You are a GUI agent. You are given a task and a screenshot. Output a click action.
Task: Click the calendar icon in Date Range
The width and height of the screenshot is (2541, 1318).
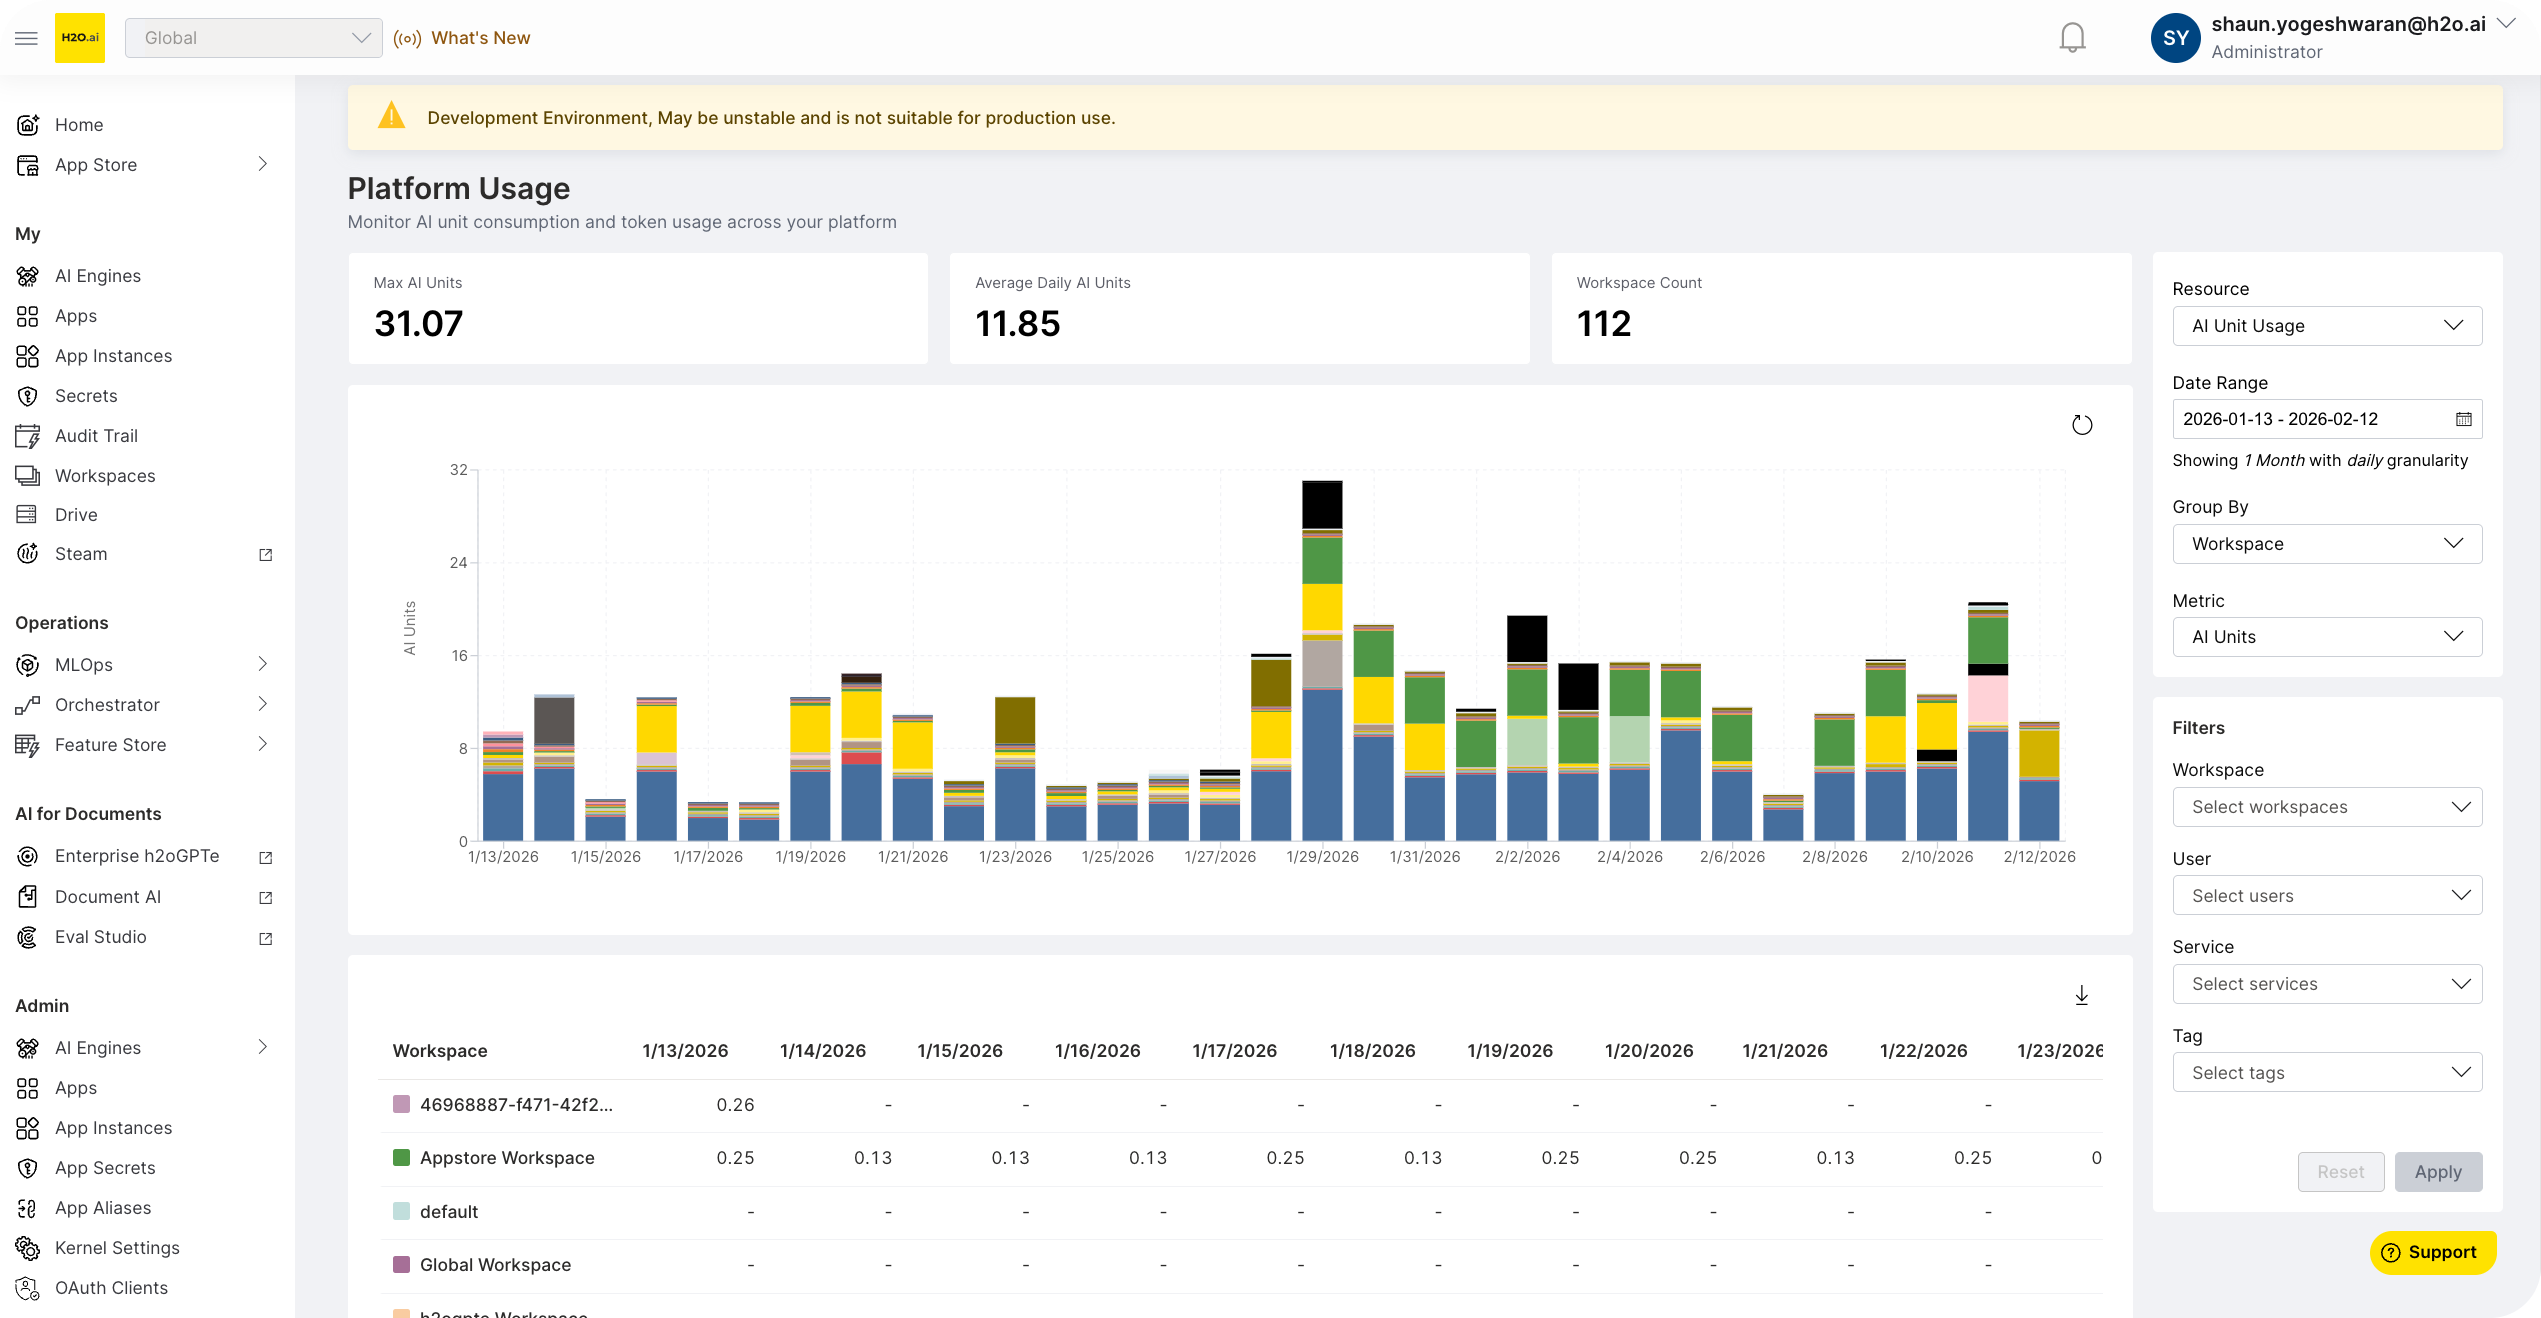click(2464, 418)
